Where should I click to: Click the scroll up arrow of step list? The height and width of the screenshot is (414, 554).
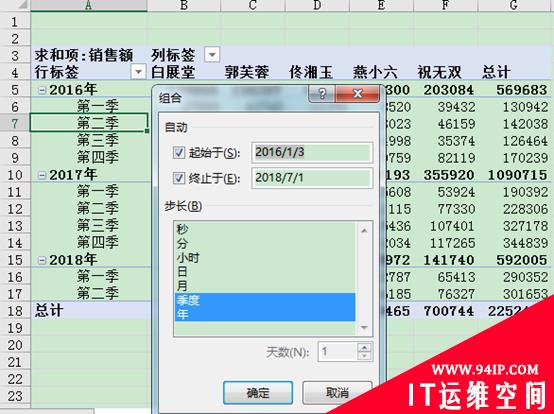(x=364, y=231)
